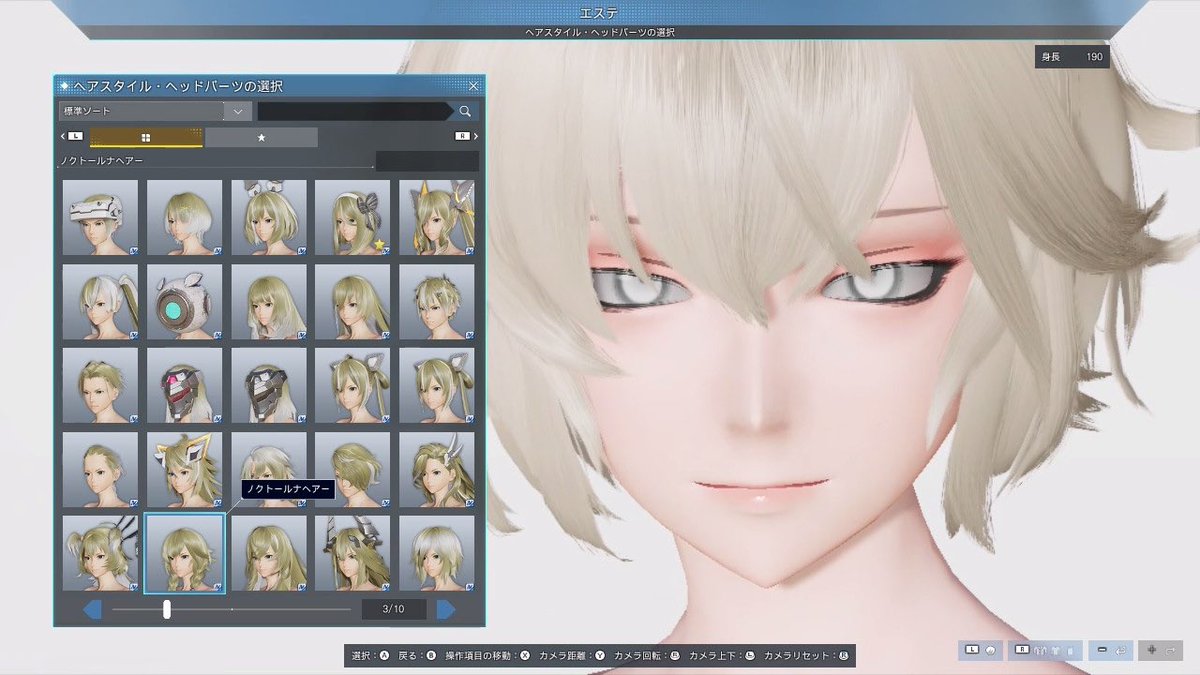The image size is (1200, 675).
Task: Click the plus redo button at bottom right
Action: [x=1161, y=651]
